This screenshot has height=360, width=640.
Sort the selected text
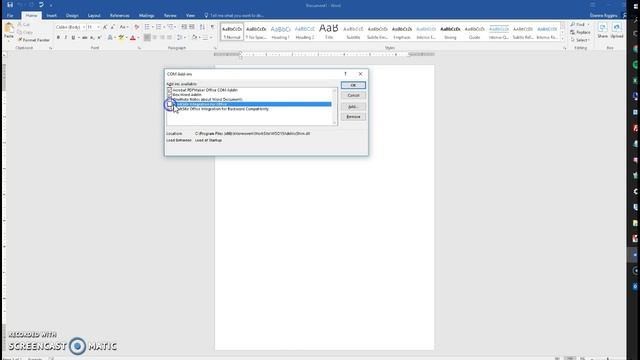(202, 27)
